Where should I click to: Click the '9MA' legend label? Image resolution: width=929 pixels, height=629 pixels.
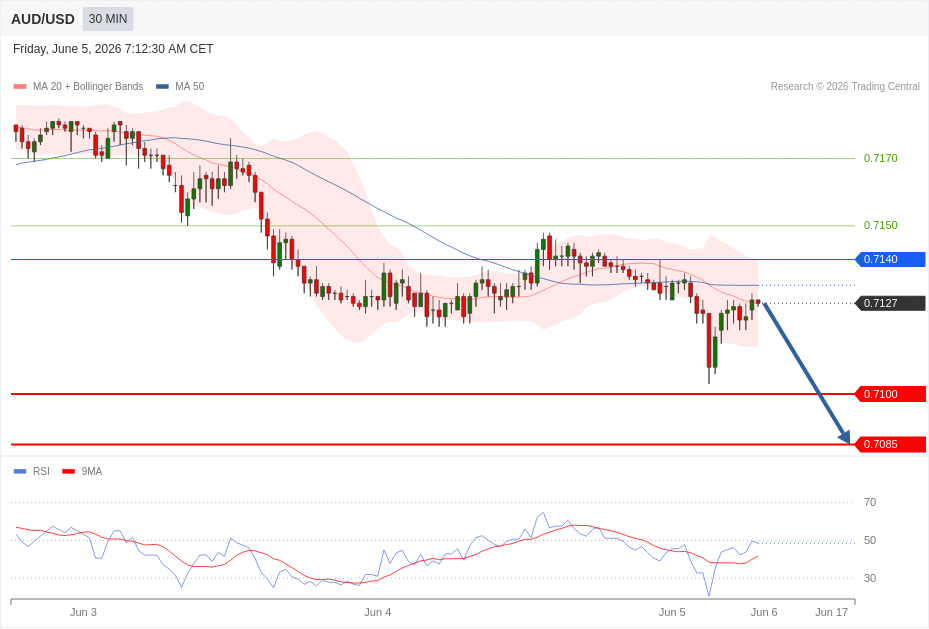(92, 471)
